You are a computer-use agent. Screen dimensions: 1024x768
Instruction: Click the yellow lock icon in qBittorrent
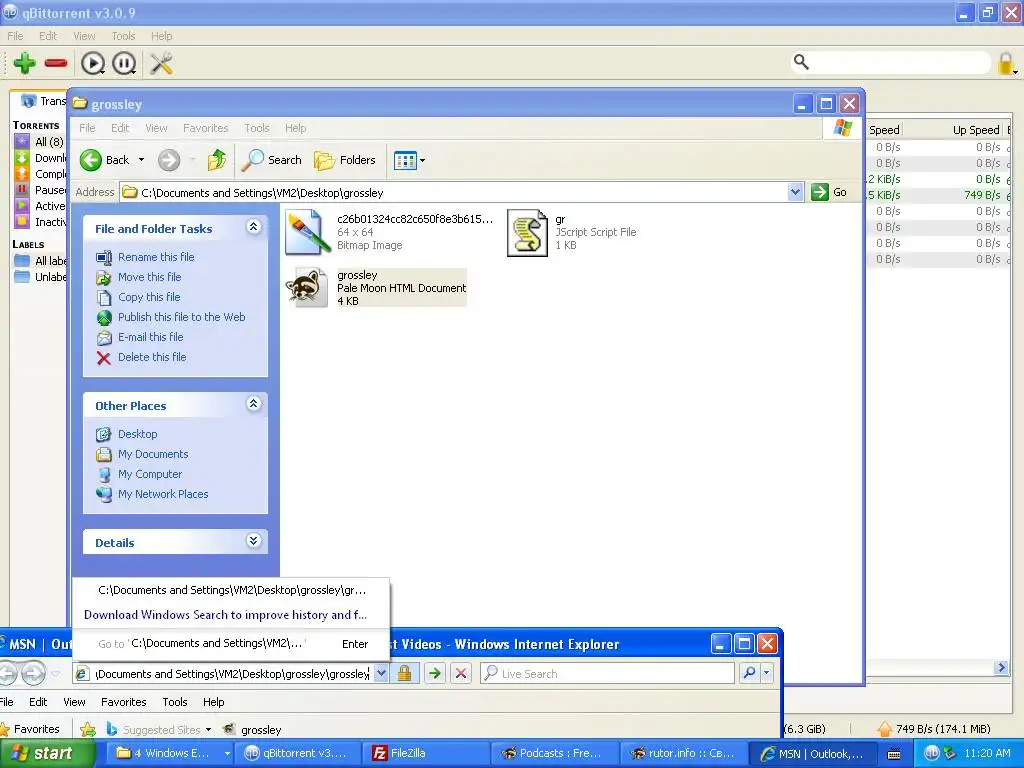tap(1006, 63)
